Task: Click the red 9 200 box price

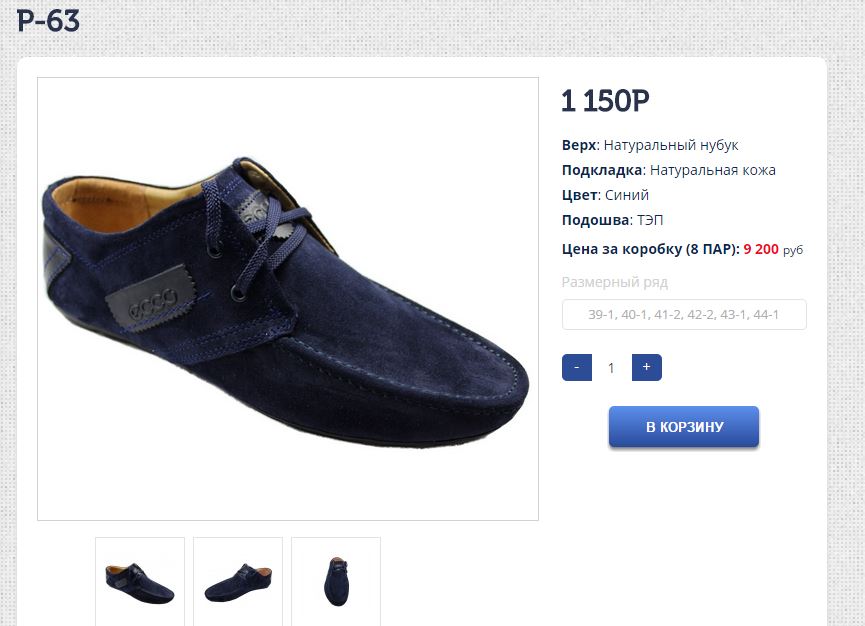Action: 761,249
